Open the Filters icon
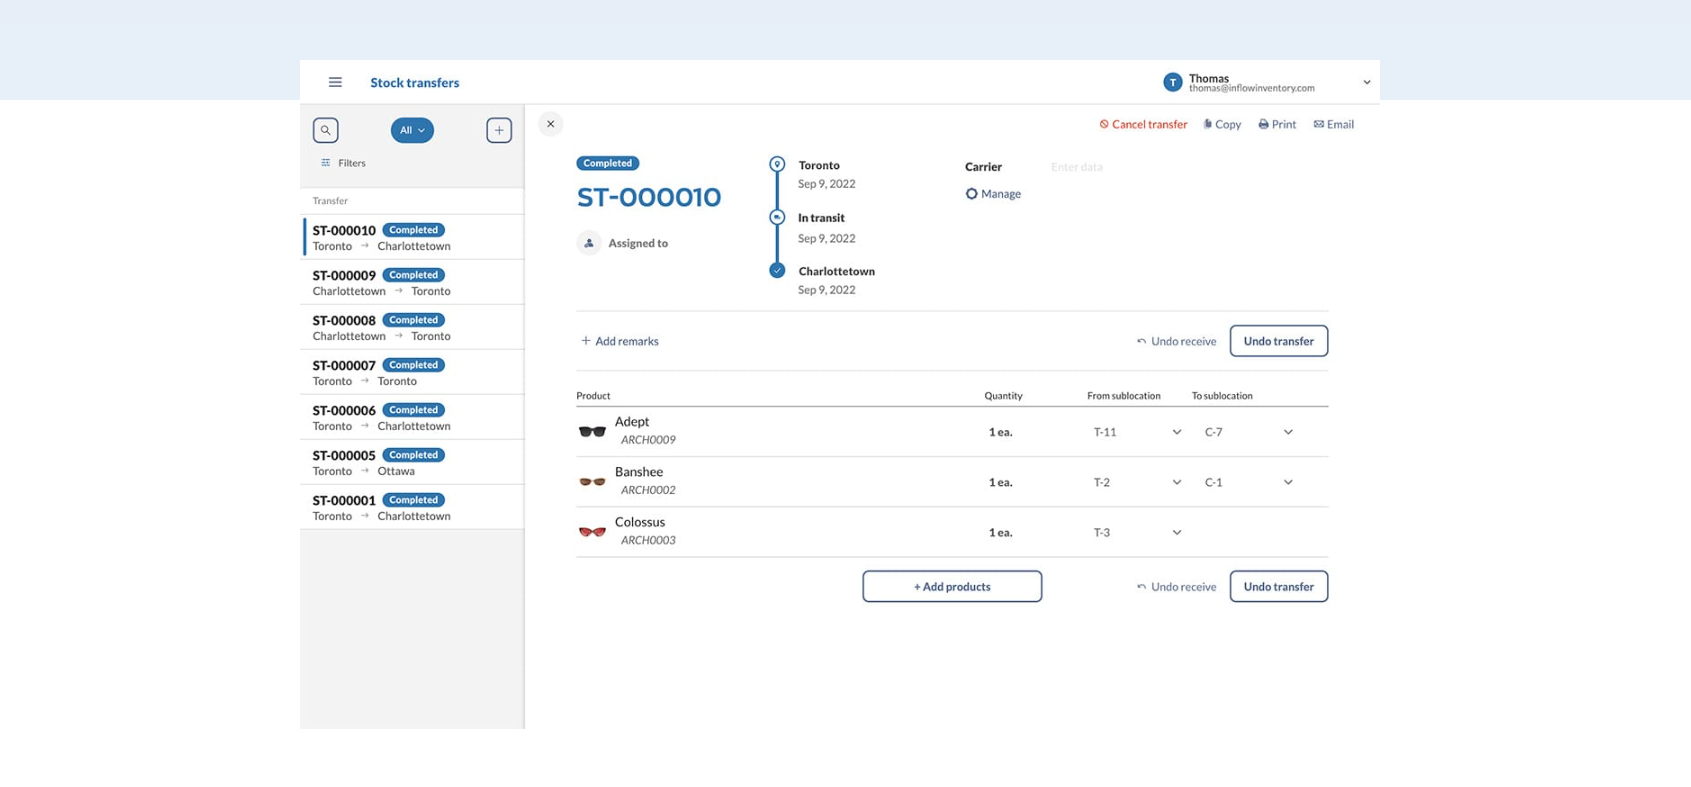Viewport: 1691px width, 787px height. [325, 163]
